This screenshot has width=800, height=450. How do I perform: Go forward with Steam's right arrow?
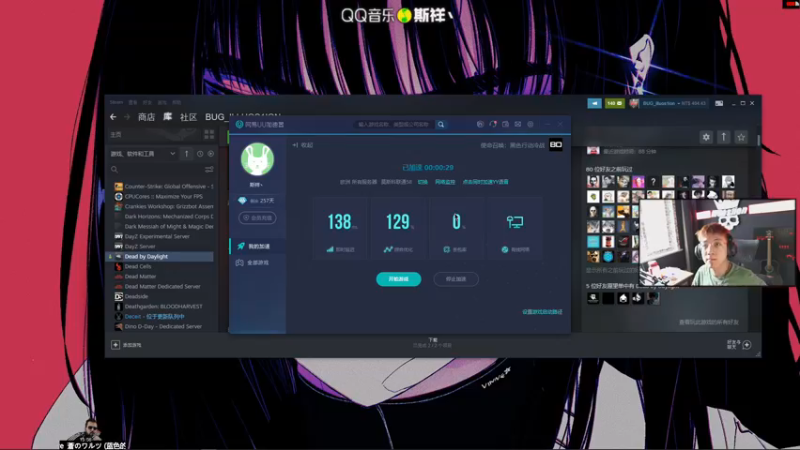point(127,117)
